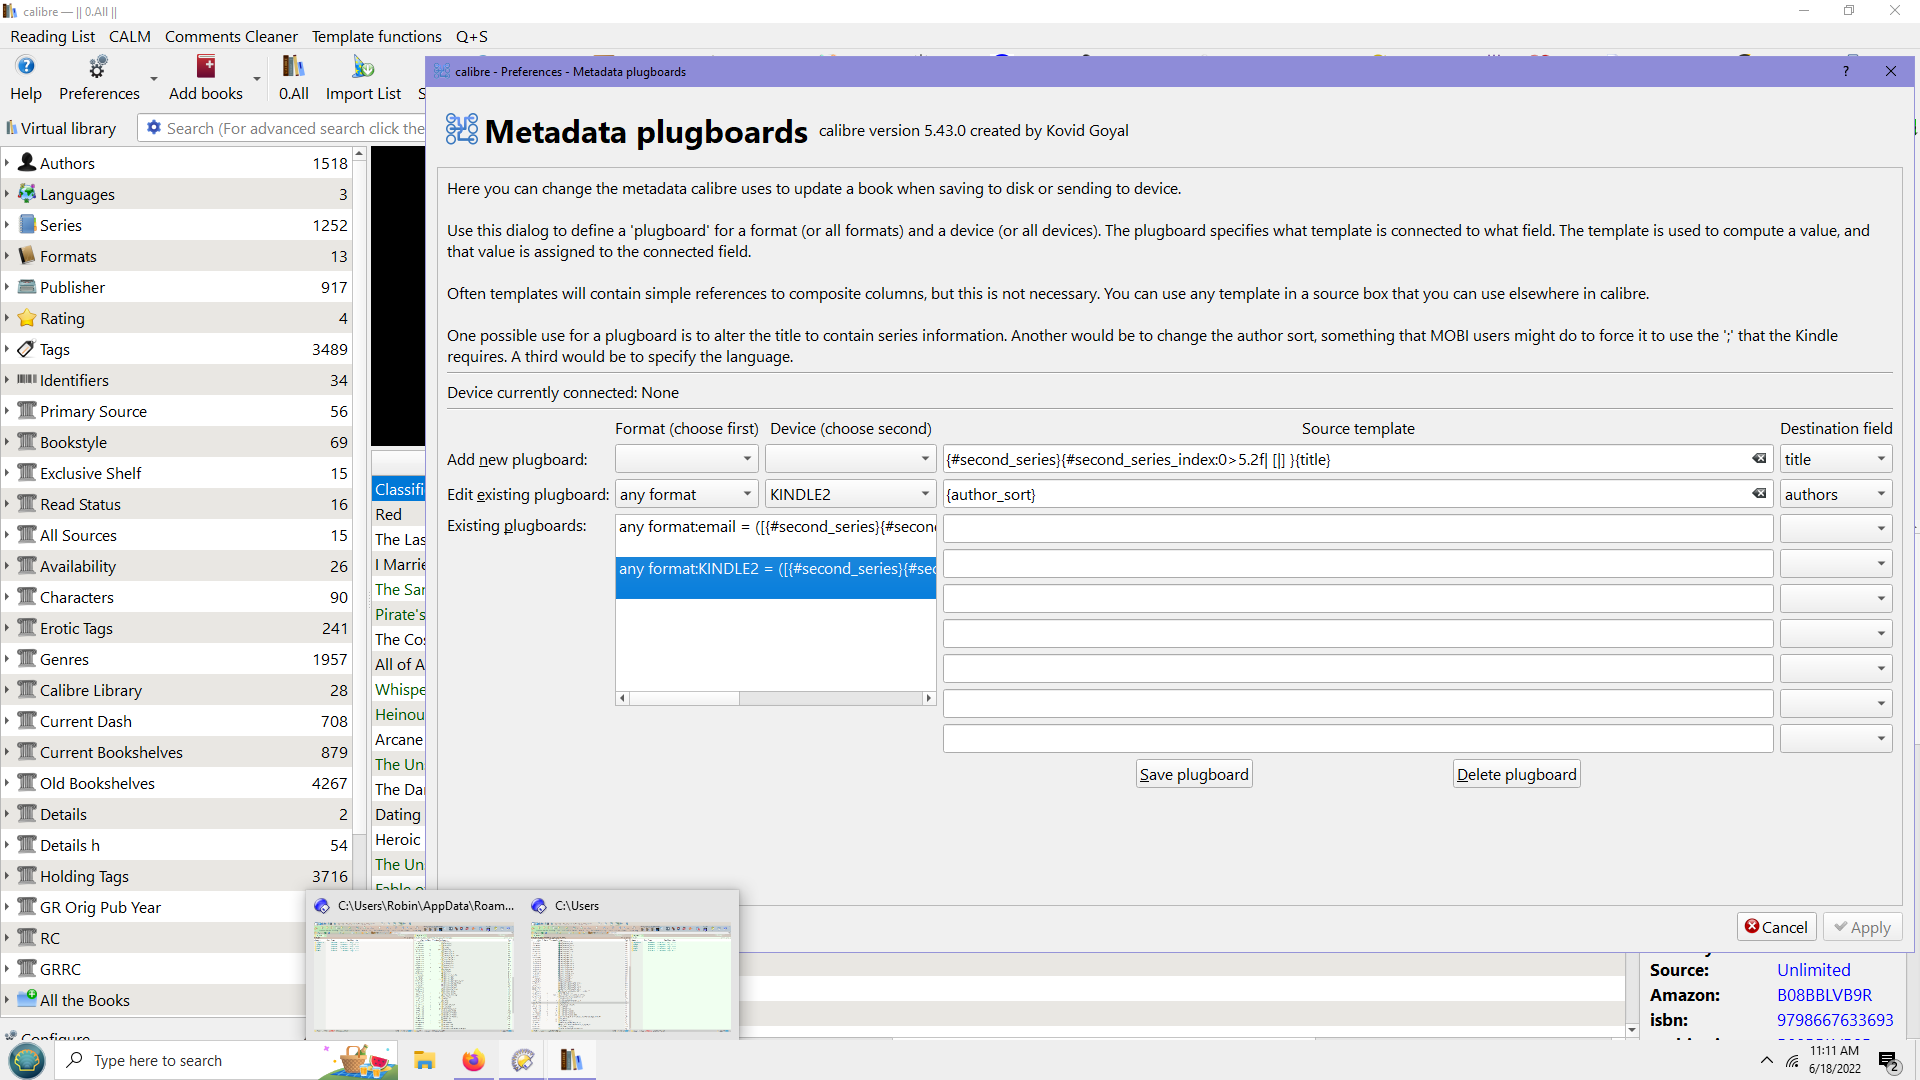Click the Tags category icon
The height and width of the screenshot is (1080, 1920).
click(x=27, y=348)
